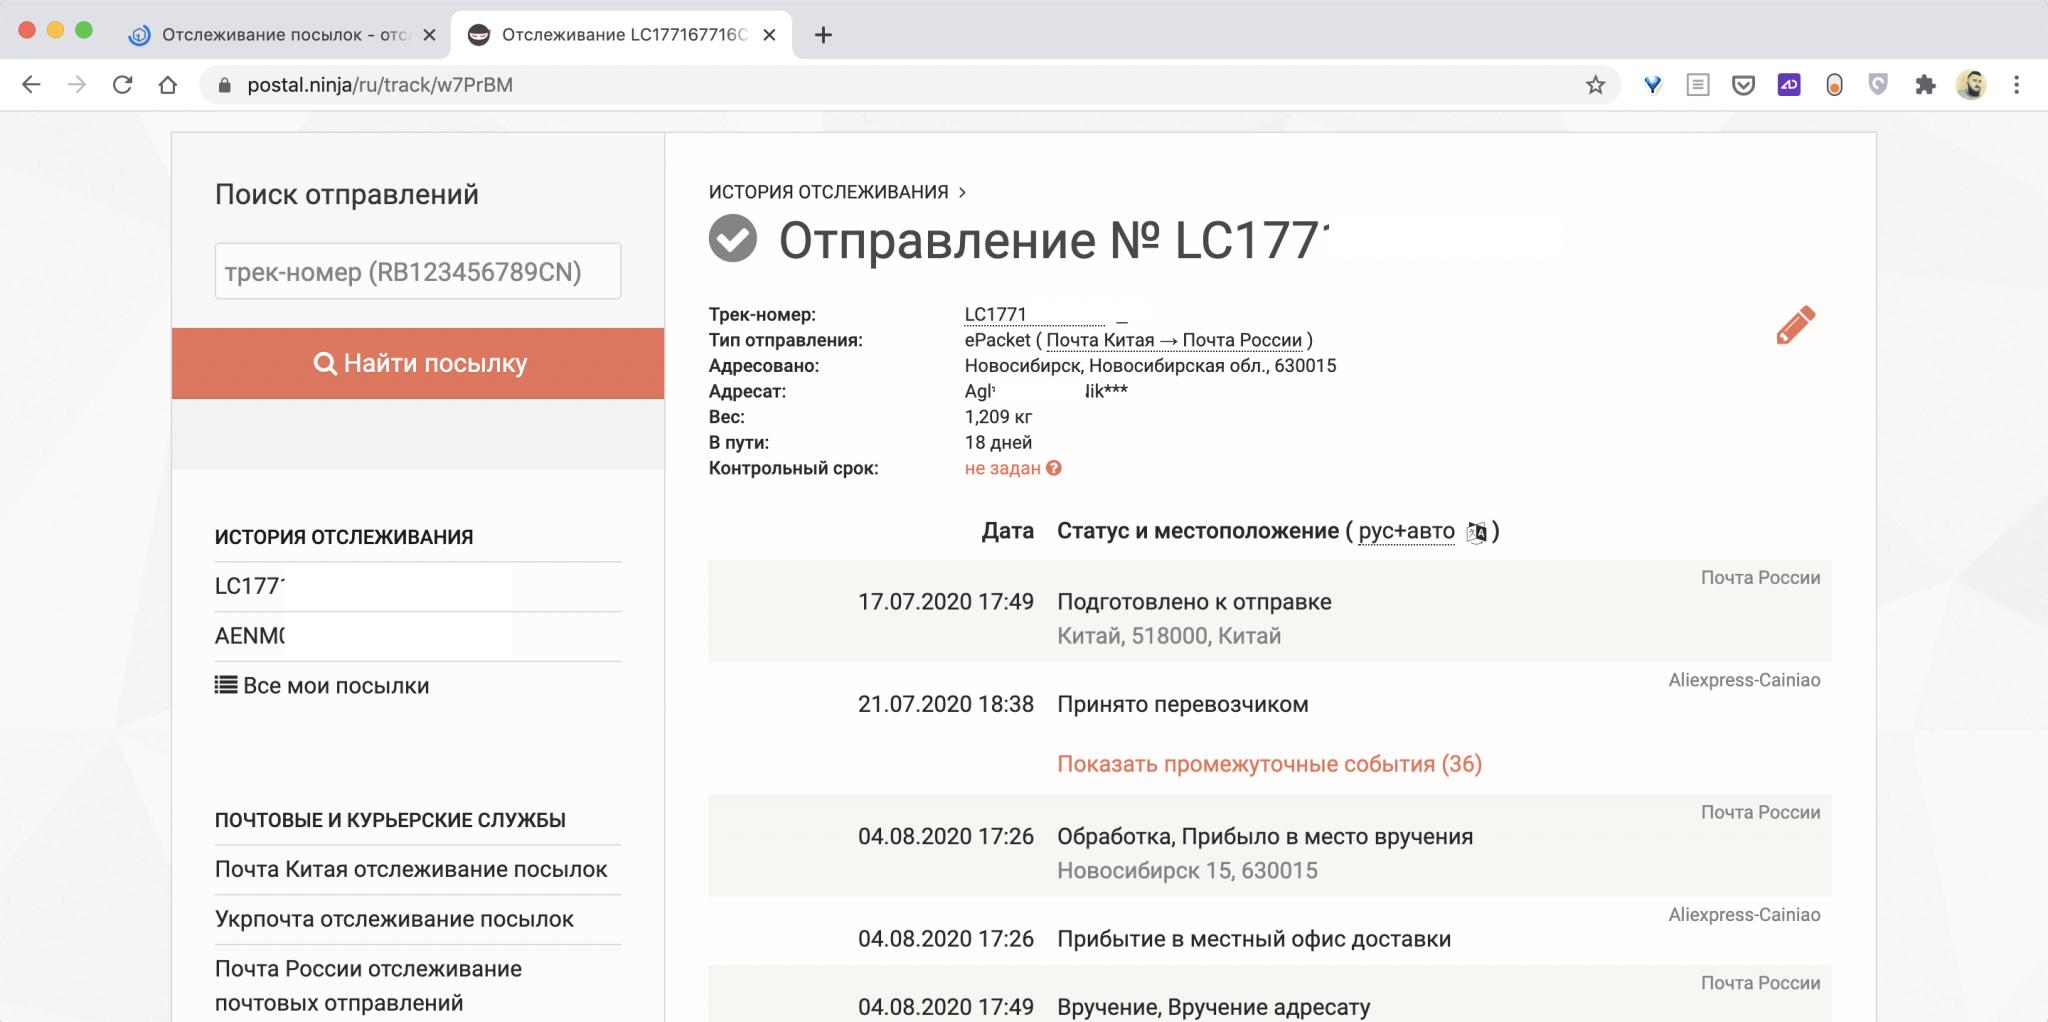The width and height of the screenshot is (2048, 1022).
Task: Click the date '17.07.2020 17:49'
Action: pyautogui.click(x=945, y=602)
